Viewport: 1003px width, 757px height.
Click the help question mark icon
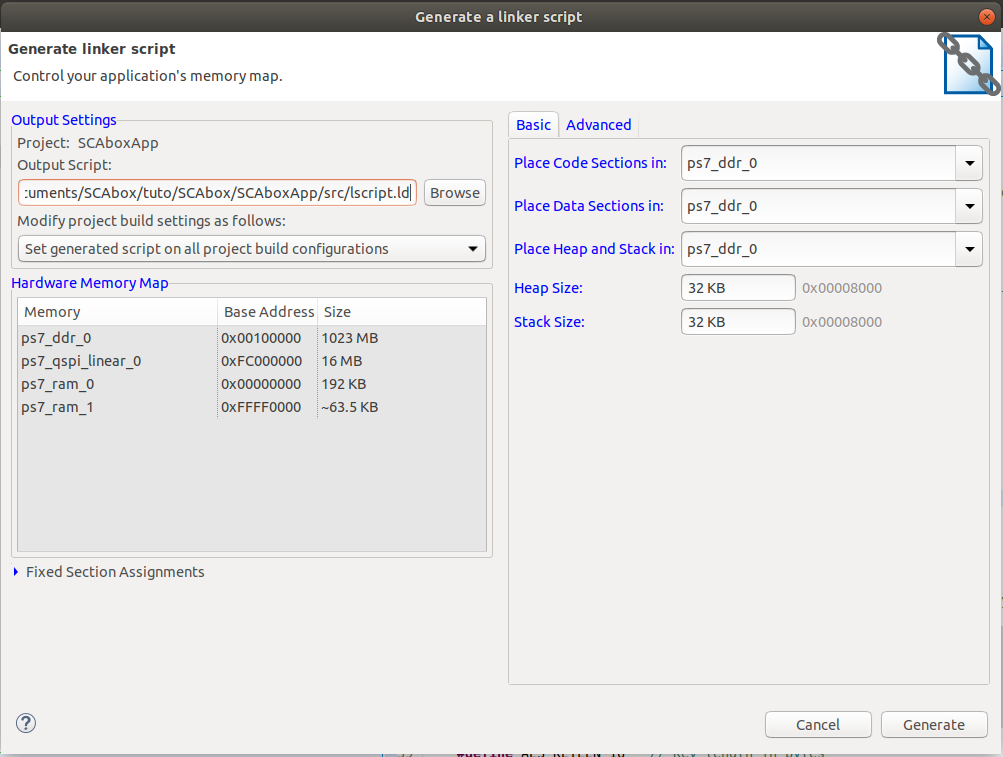[26, 723]
